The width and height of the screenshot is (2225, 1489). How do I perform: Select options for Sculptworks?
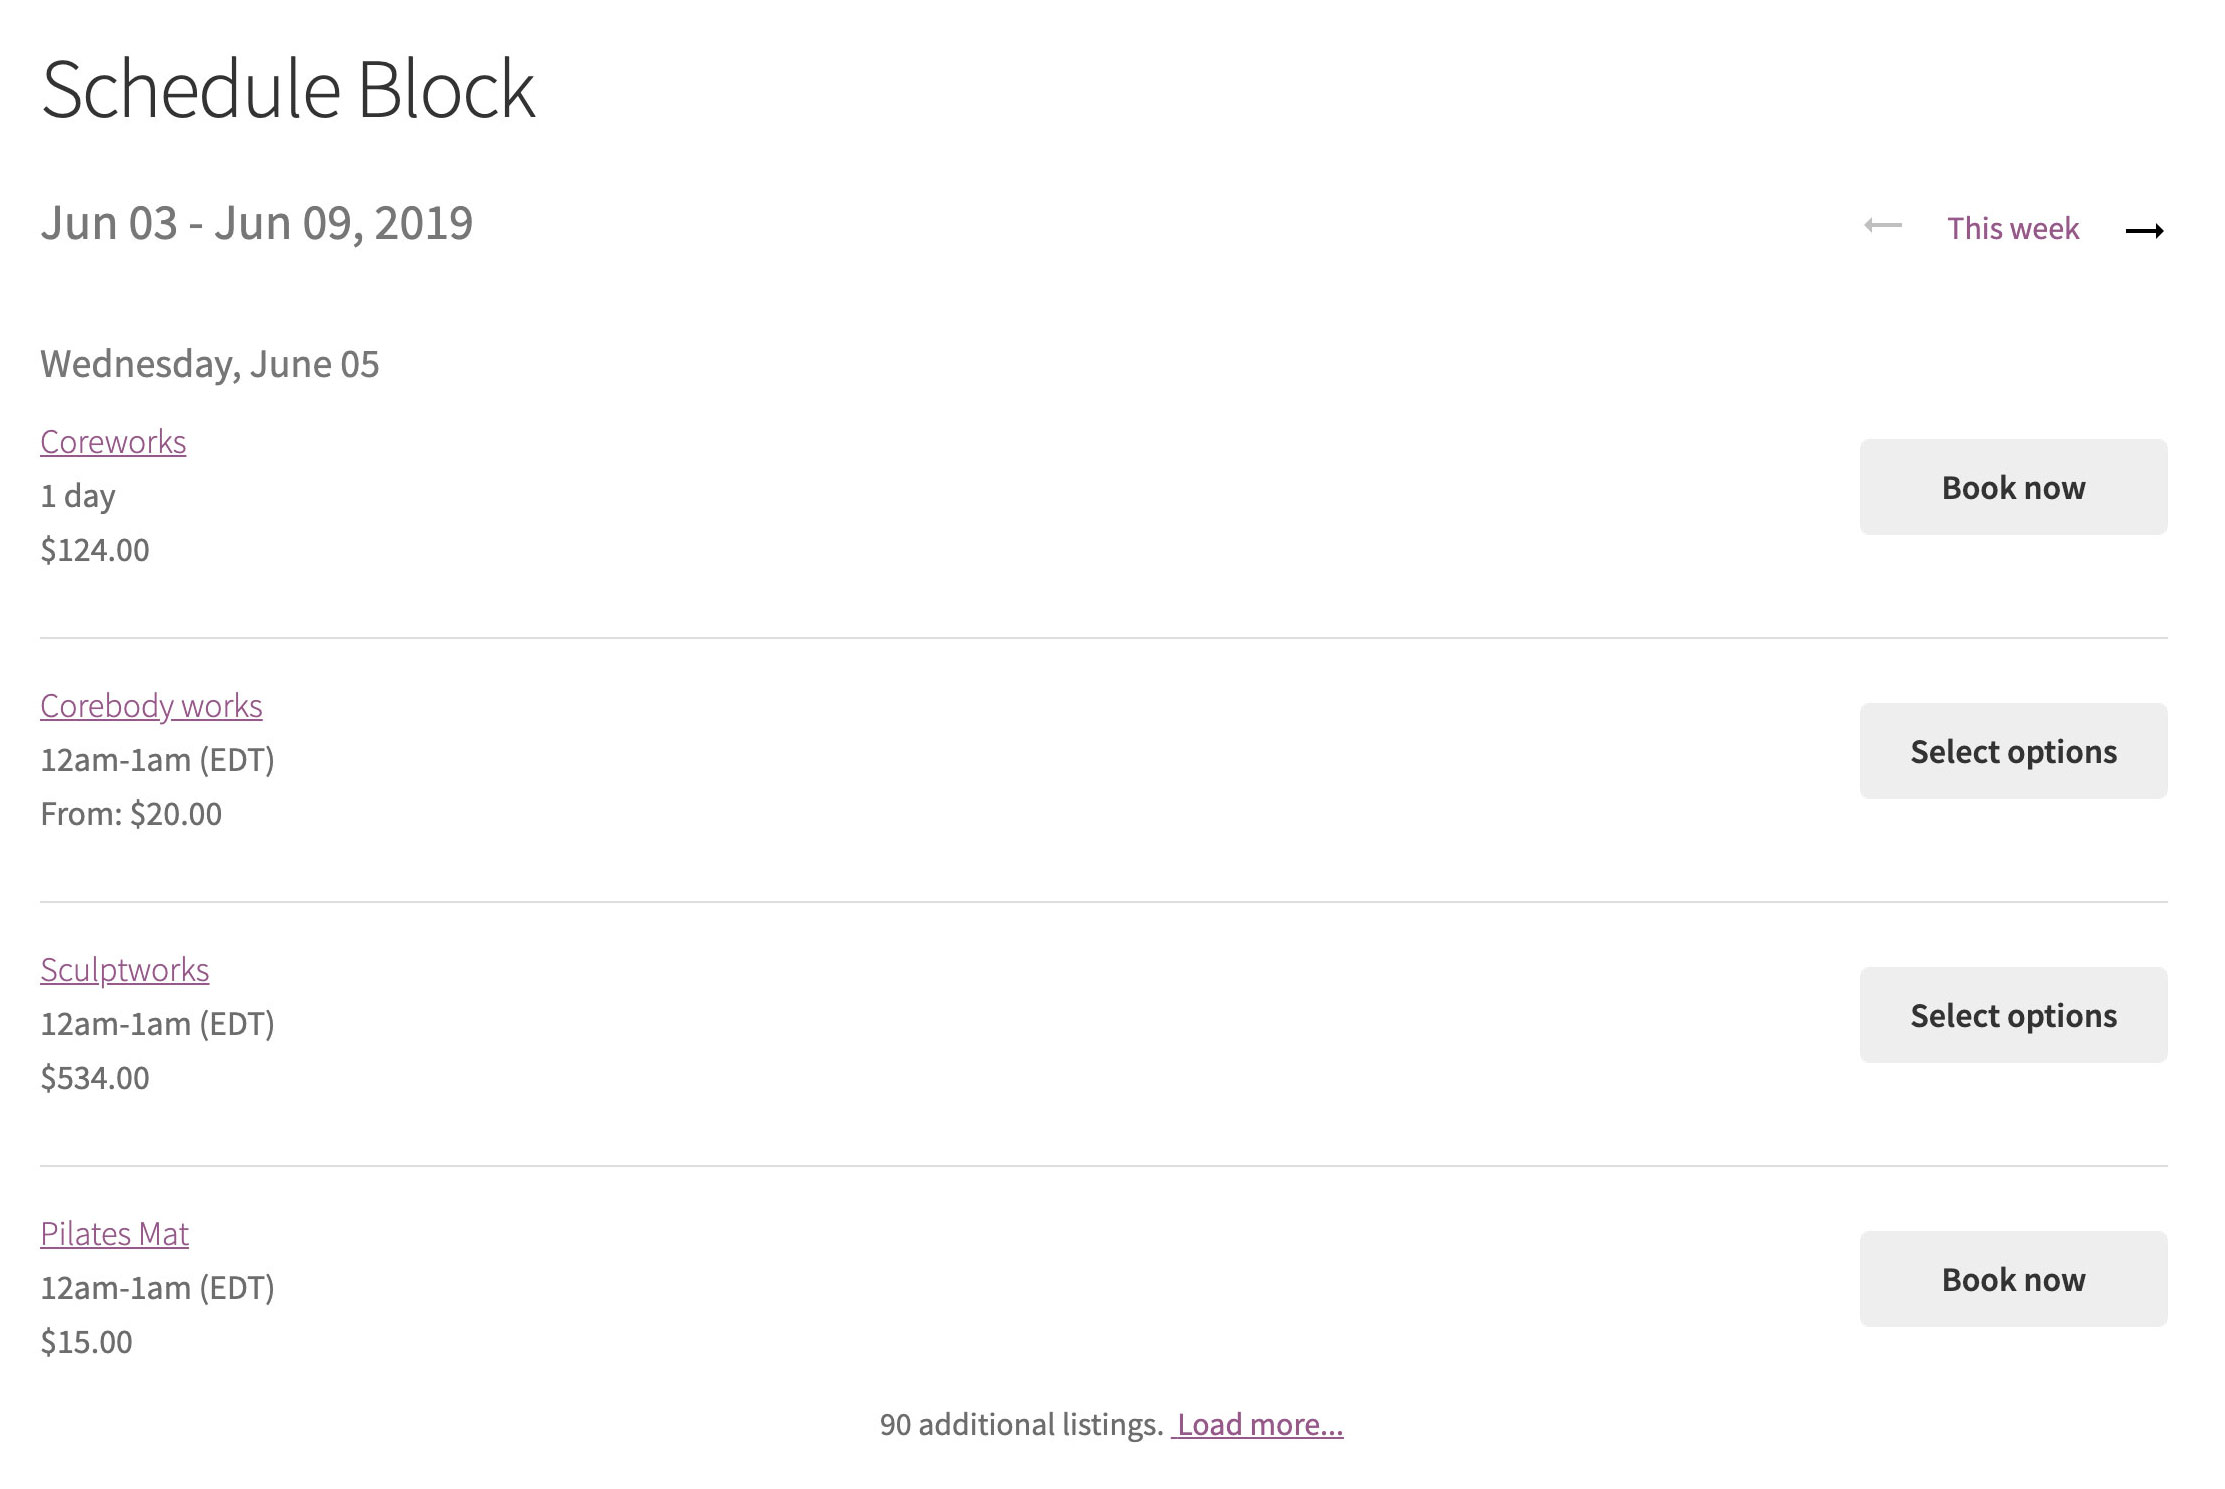tap(2012, 1015)
